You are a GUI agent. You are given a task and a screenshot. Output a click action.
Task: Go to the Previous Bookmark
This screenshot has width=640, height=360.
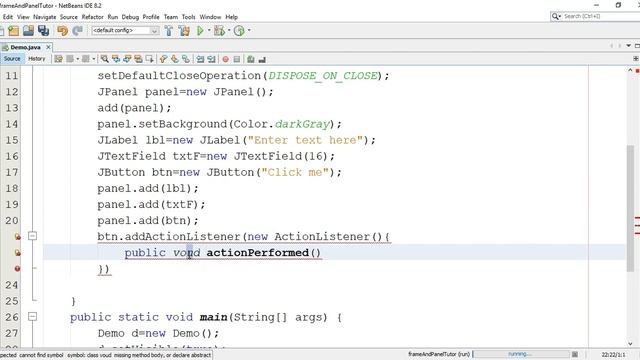coord(163,59)
